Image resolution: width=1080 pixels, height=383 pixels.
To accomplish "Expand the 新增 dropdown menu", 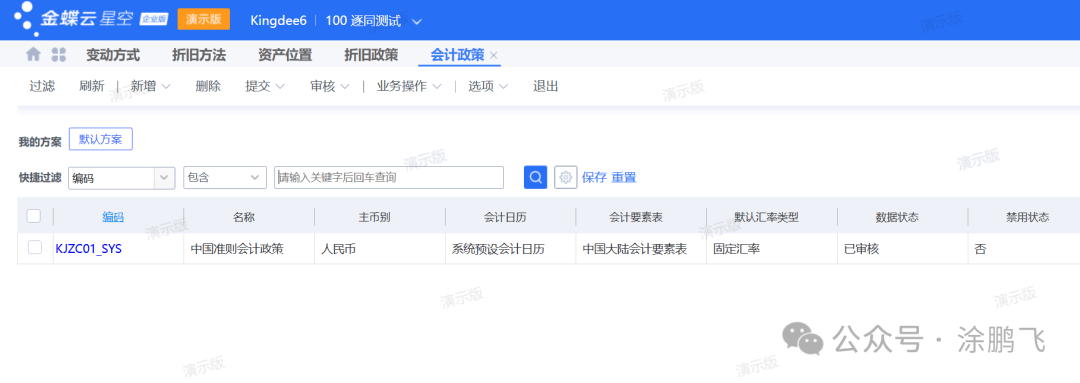I will pos(165,87).
